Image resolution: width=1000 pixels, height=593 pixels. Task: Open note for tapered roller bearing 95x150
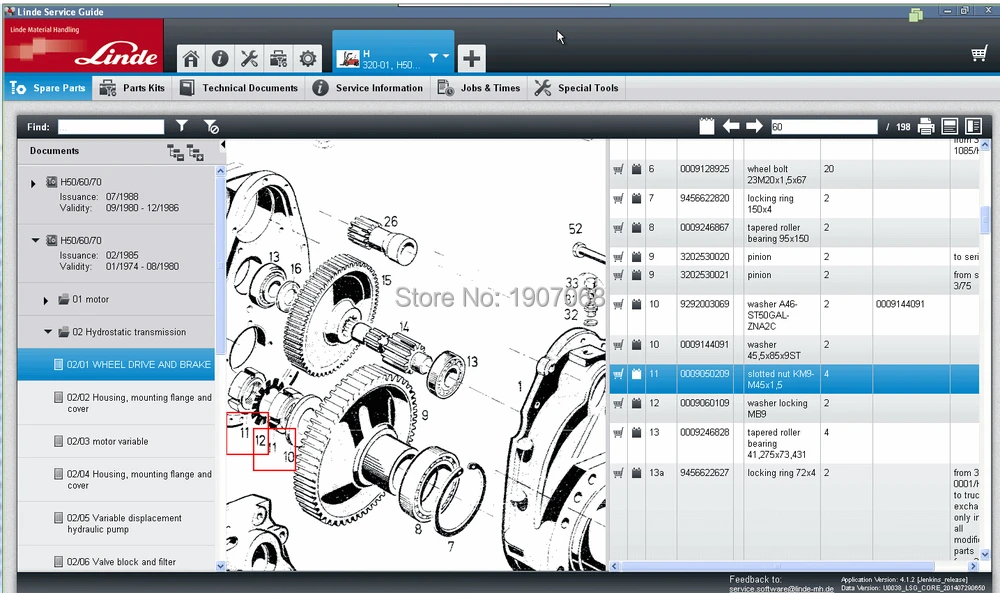click(636, 228)
